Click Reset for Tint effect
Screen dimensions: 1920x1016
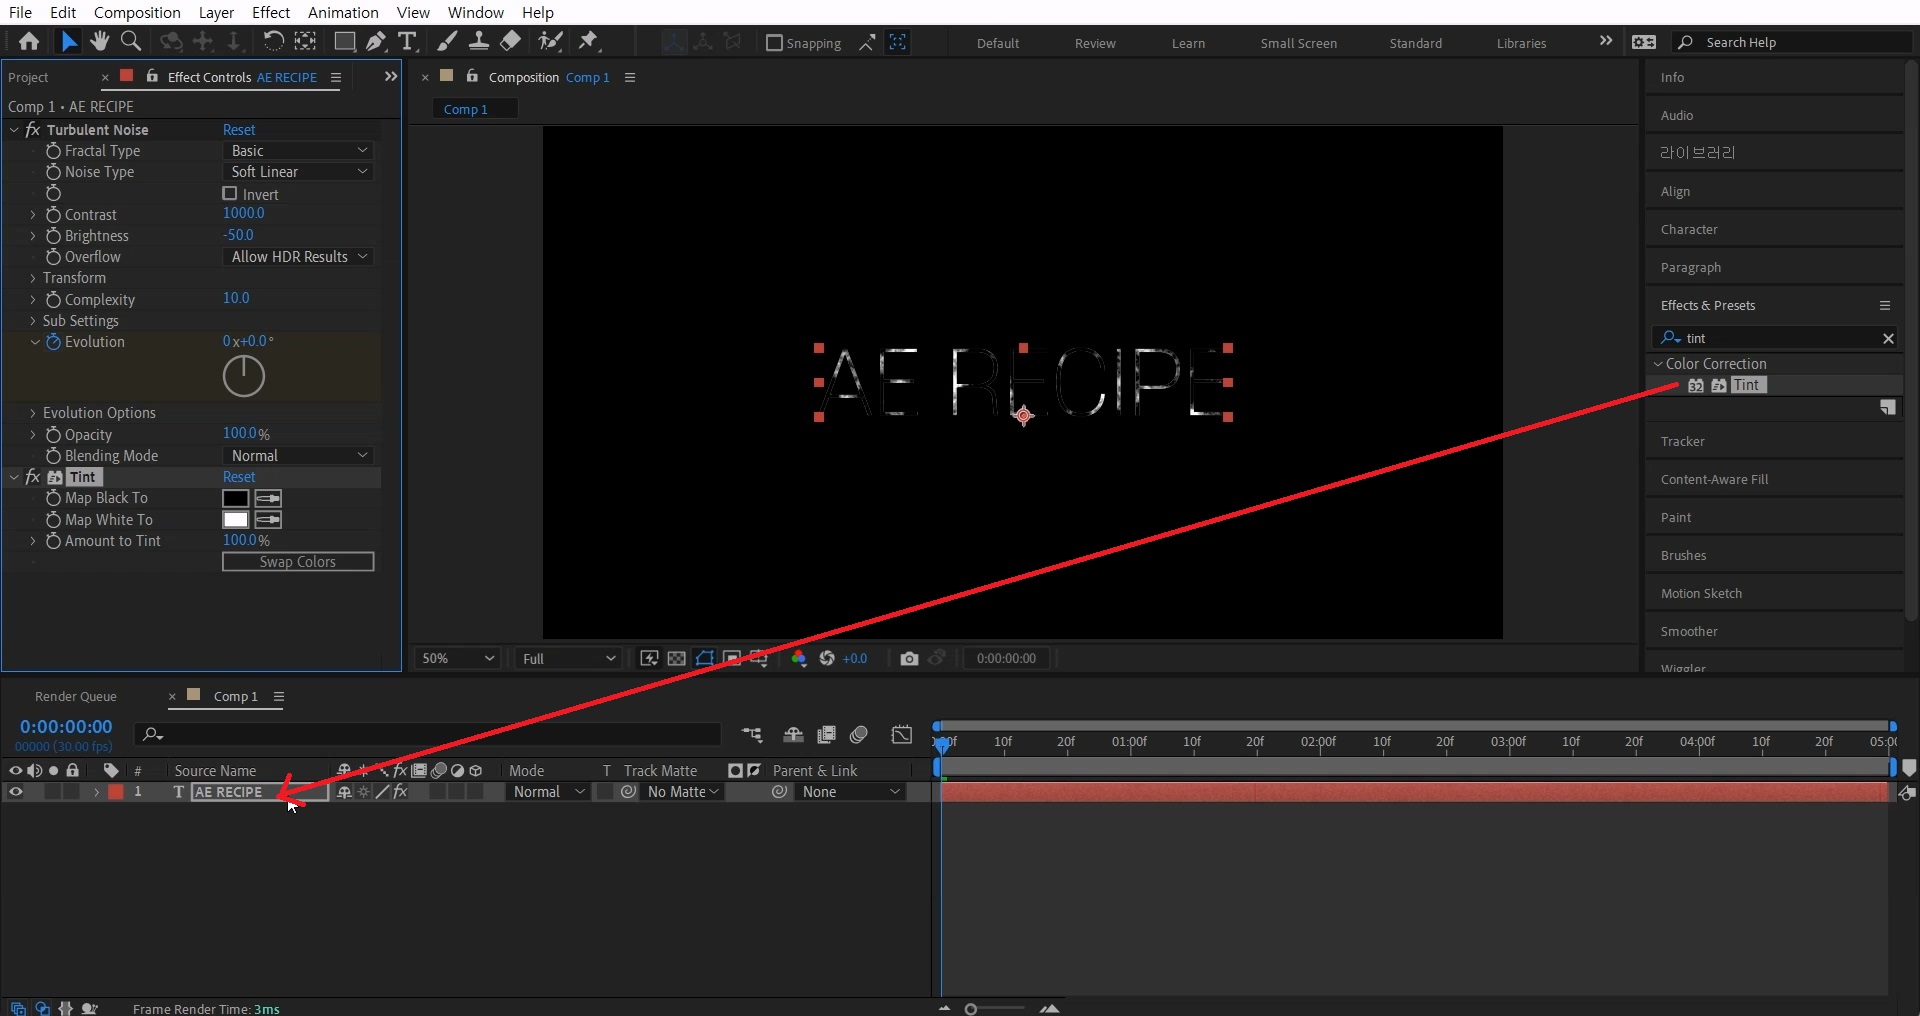pos(239,477)
